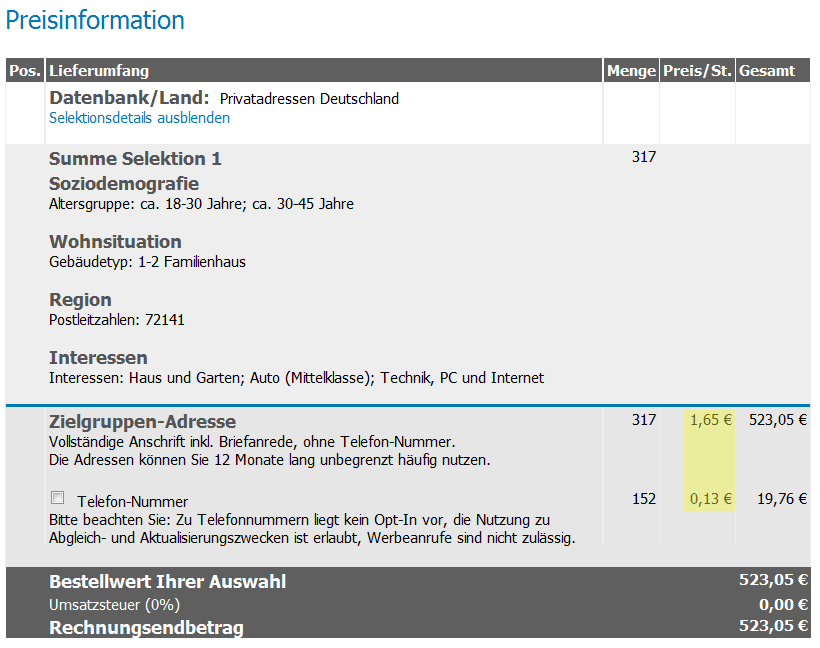Click the highlighted 1,65 € unit price
This screenshot has width=820, height=648.
(709, 420)
